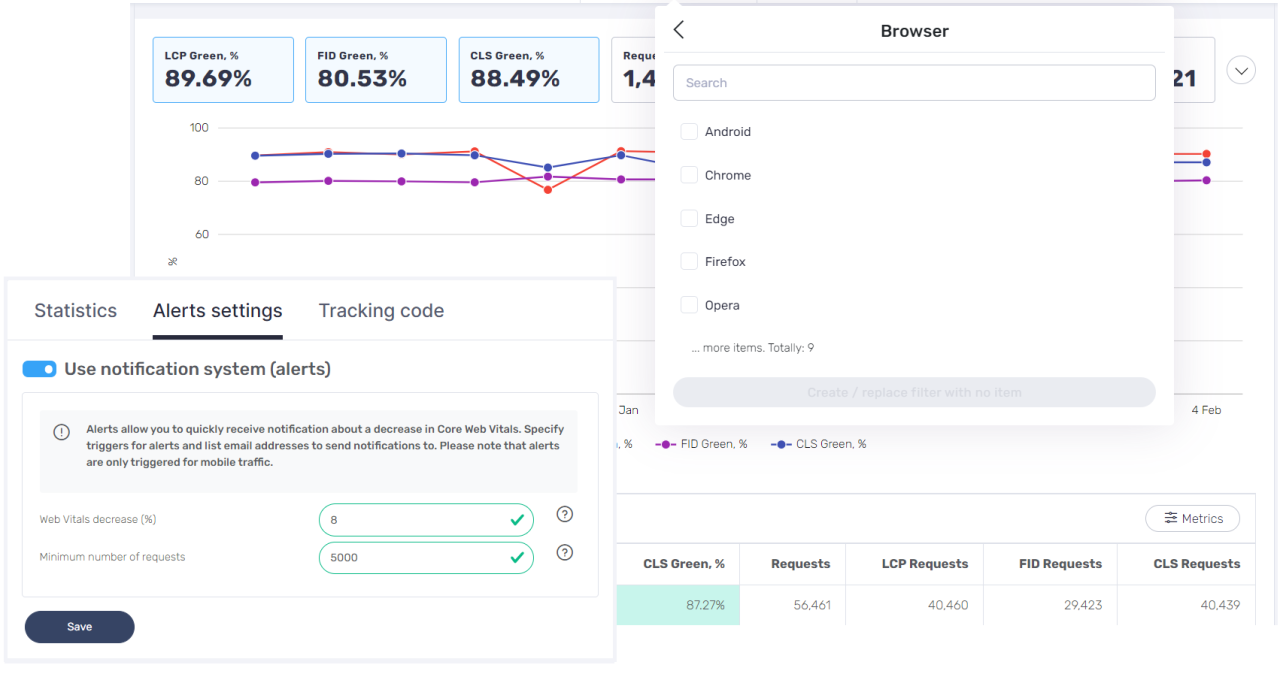Screen dimensions: 1280x680
Task: Disable the notification system alerts switch
Action: [x=40, y=369]
